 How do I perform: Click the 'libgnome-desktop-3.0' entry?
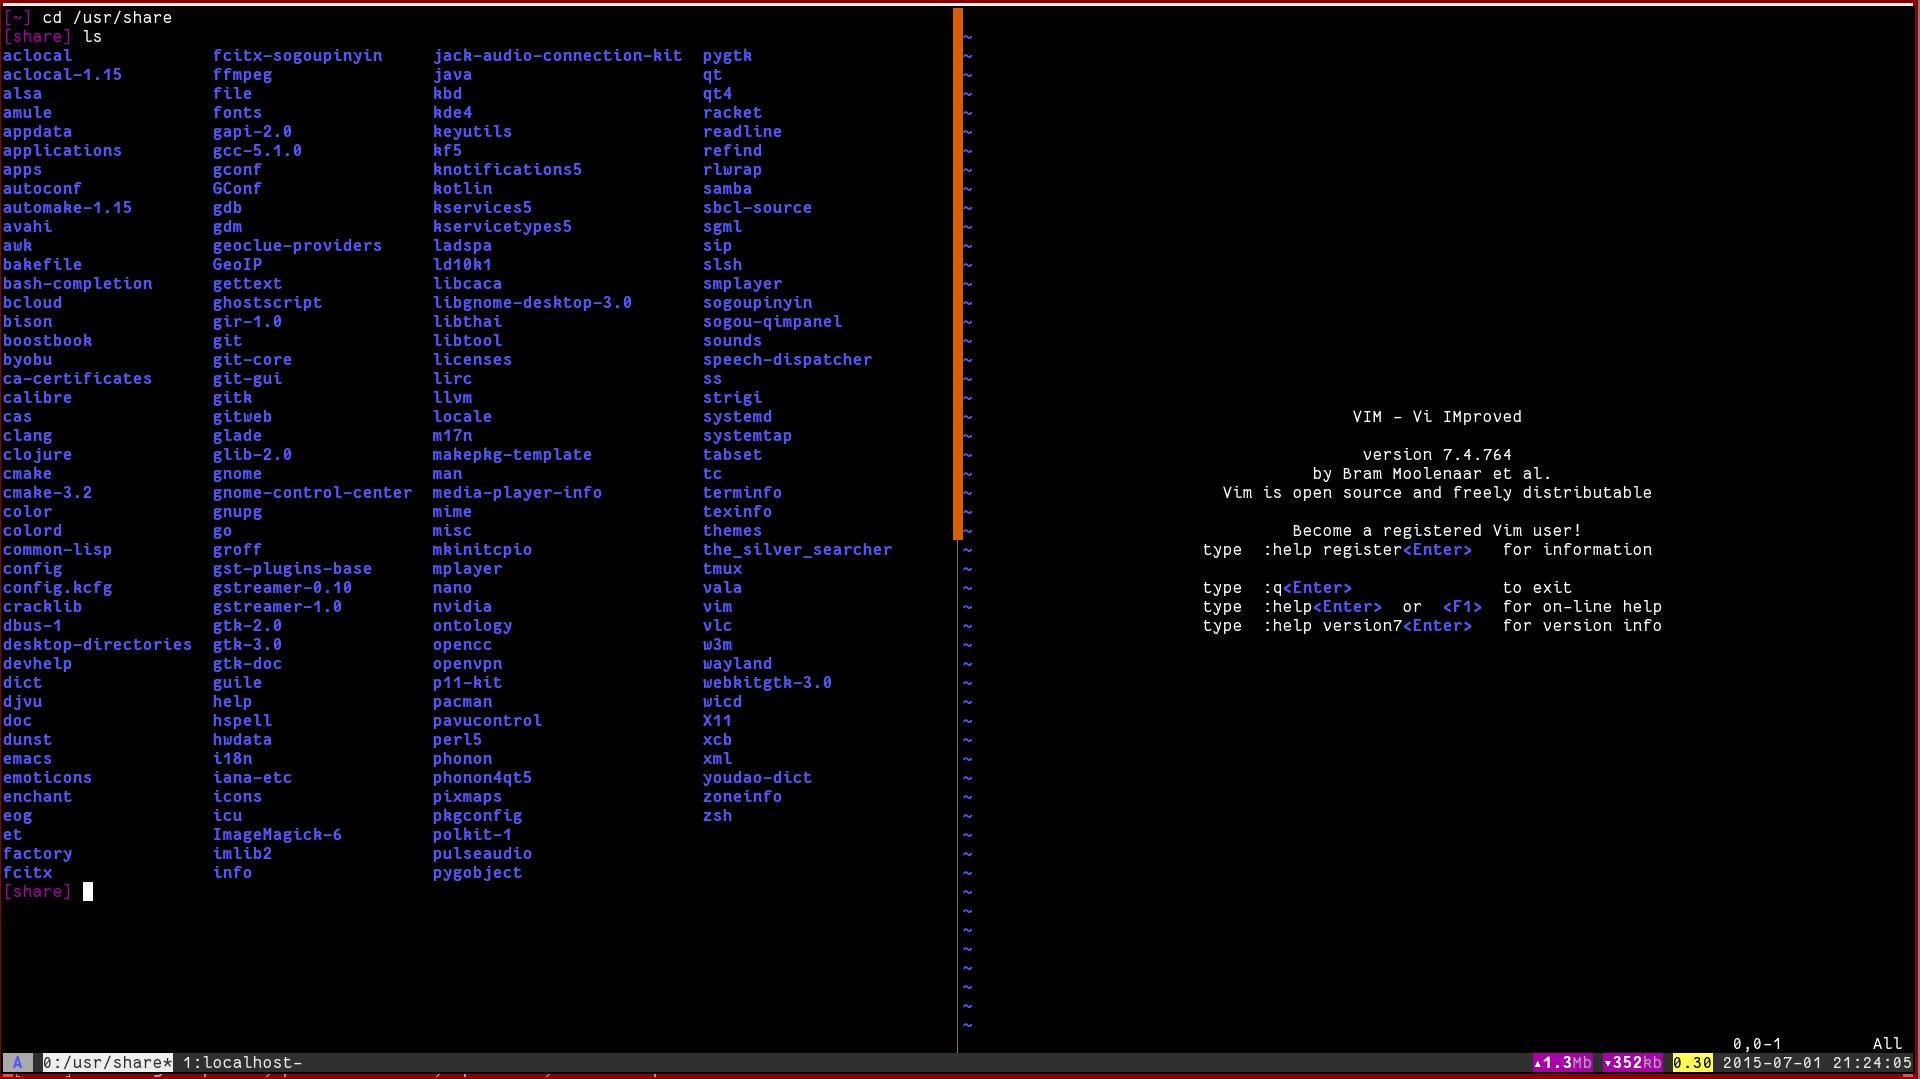pyautogui.click(x=532, y=302)
